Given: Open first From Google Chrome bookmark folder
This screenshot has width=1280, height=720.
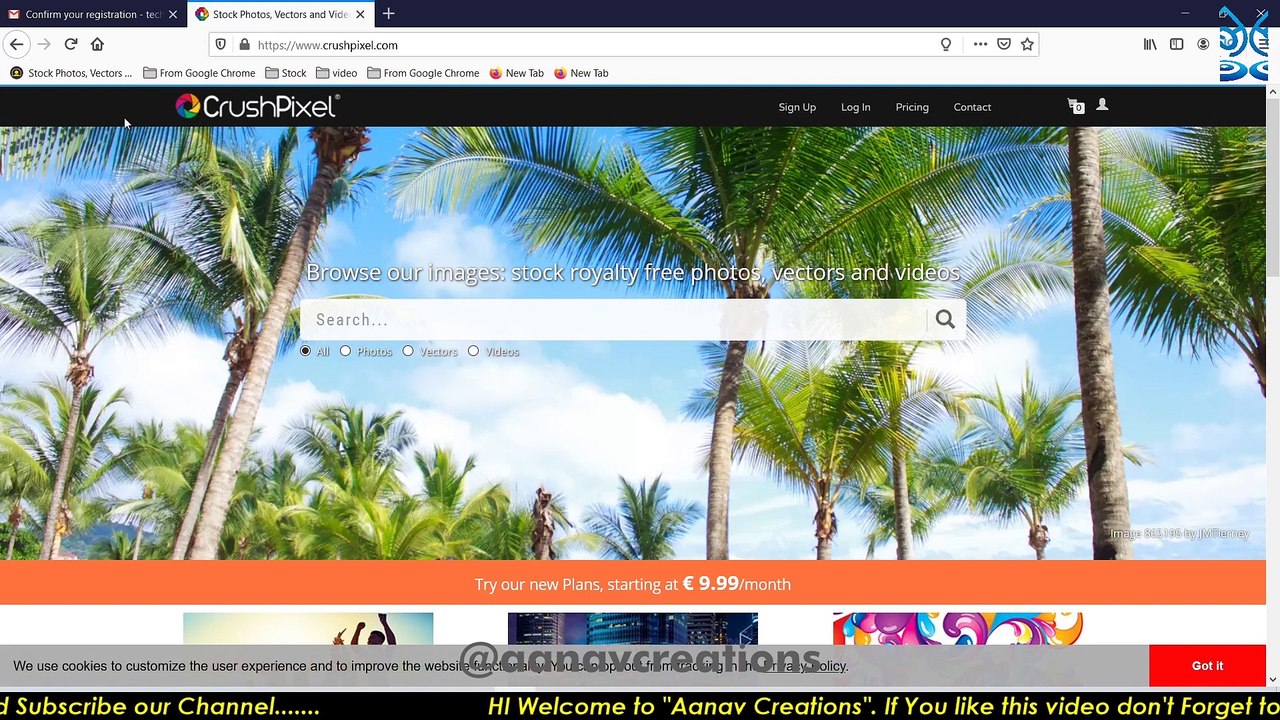Looking at the screenshot, I should pos(199,73).
